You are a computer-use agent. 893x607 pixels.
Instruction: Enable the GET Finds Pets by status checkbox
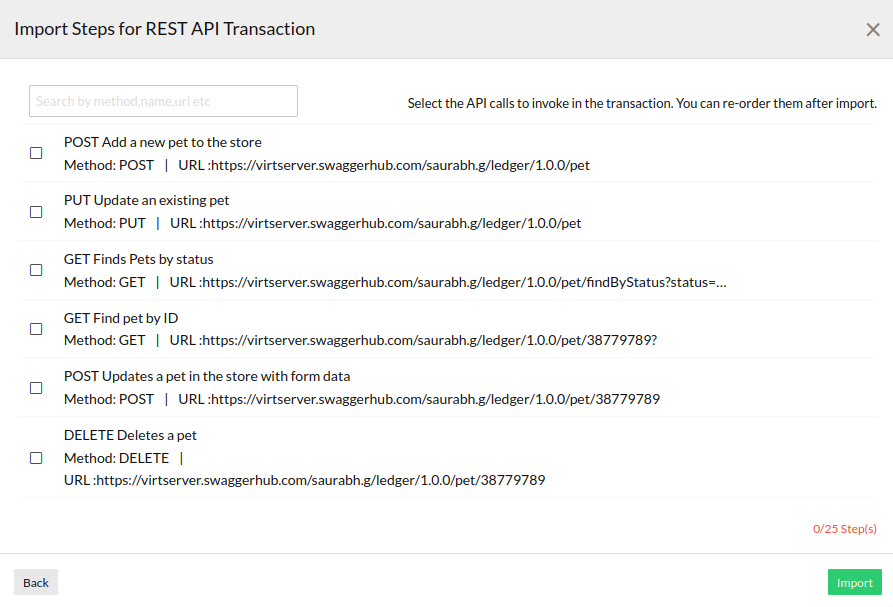click(x=36, y=270)
